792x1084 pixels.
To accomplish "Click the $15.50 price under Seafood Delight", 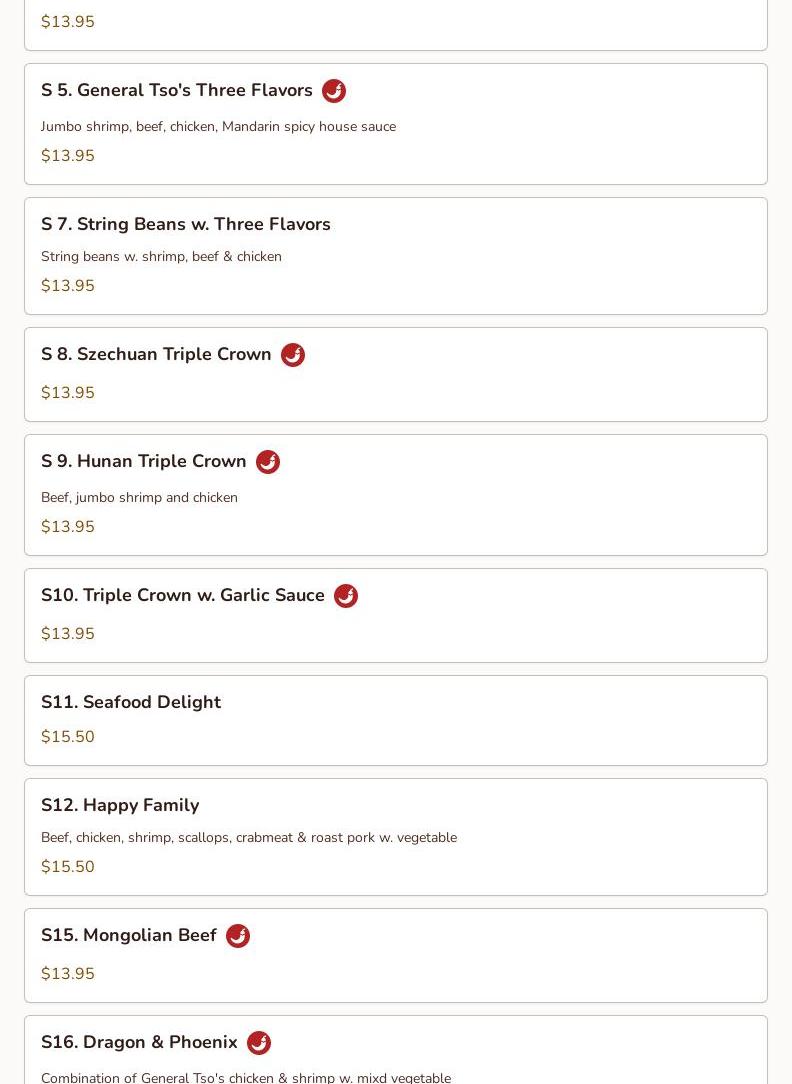I will pyautogui.click(x=68, y=736).
